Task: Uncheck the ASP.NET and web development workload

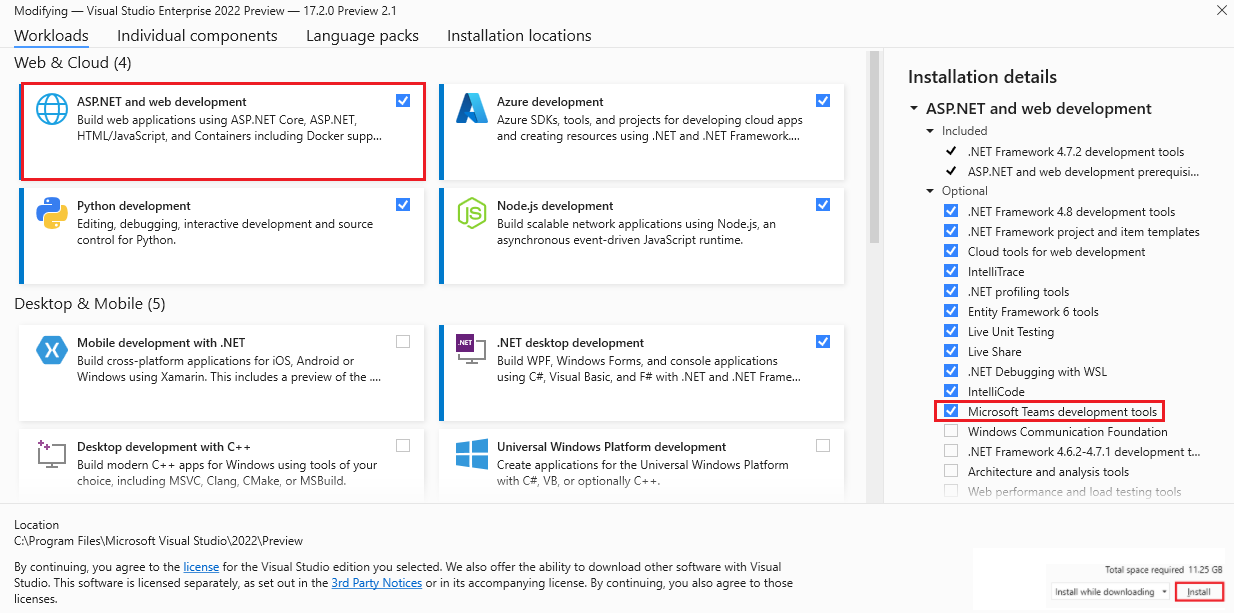Action: pos(402,100)
